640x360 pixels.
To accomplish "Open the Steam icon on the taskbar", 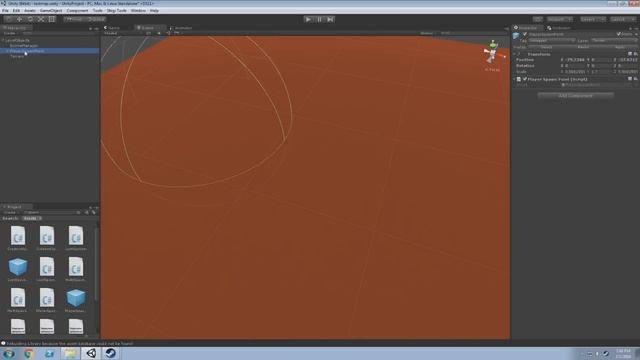I will click(110, 353).
